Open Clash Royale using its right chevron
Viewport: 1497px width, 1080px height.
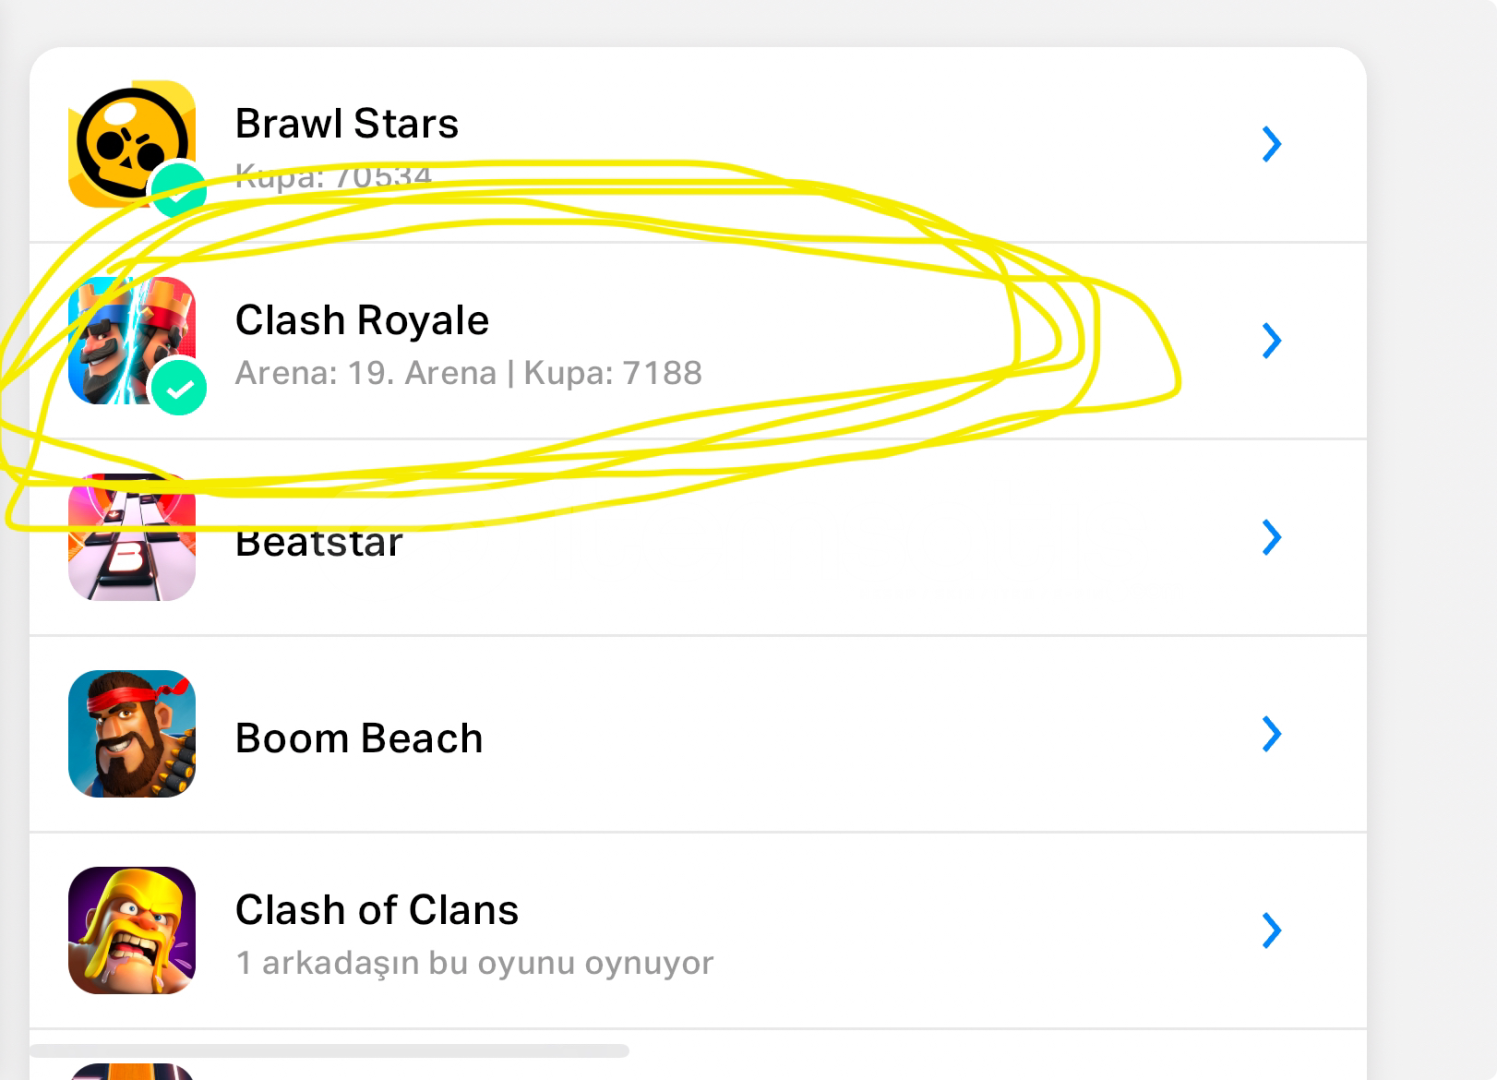[x=1271, y=341]
